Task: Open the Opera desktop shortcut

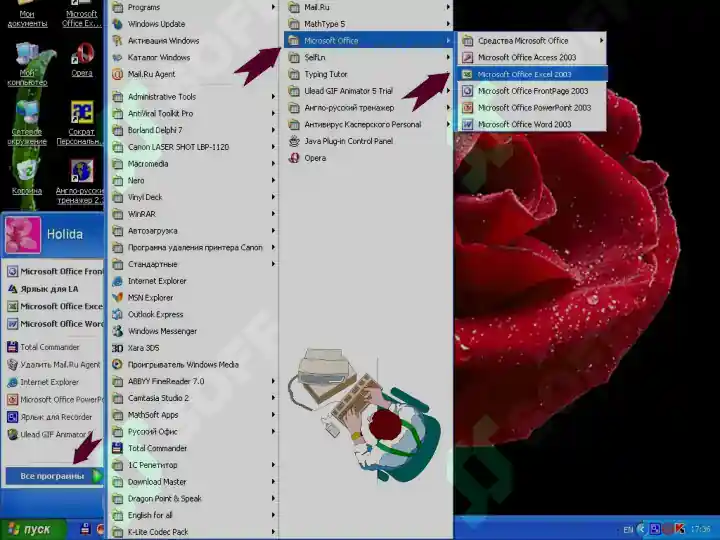Action: pyautogui.click(x=82, y=60)
